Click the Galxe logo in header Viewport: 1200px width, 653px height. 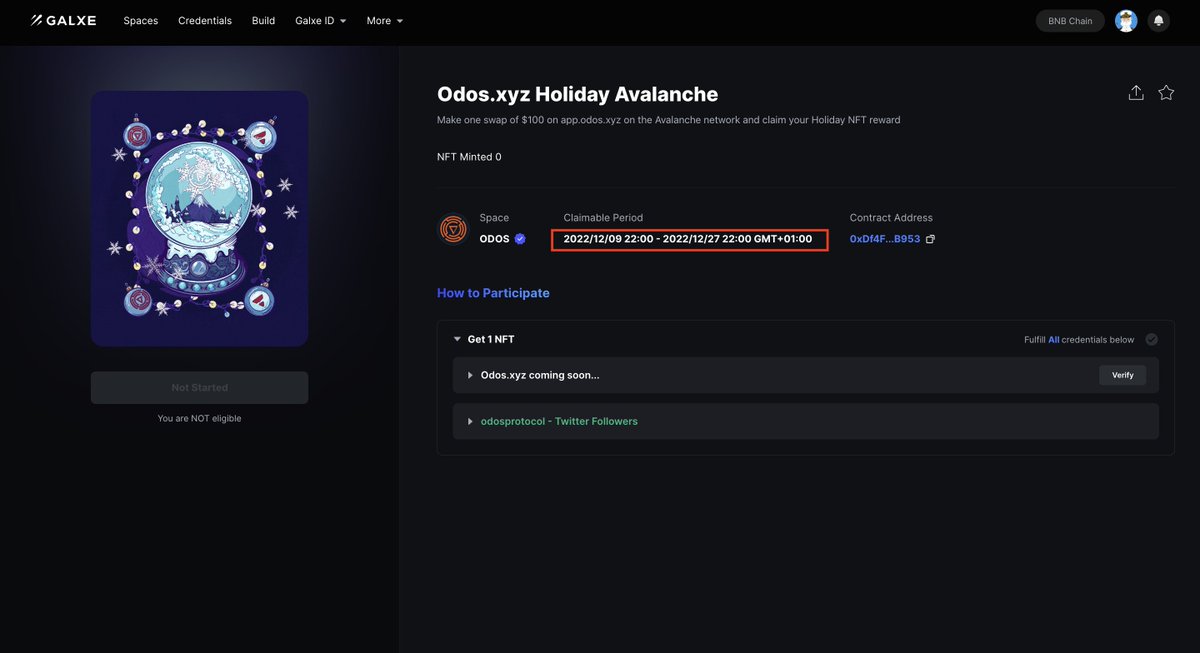pos(63,20)
